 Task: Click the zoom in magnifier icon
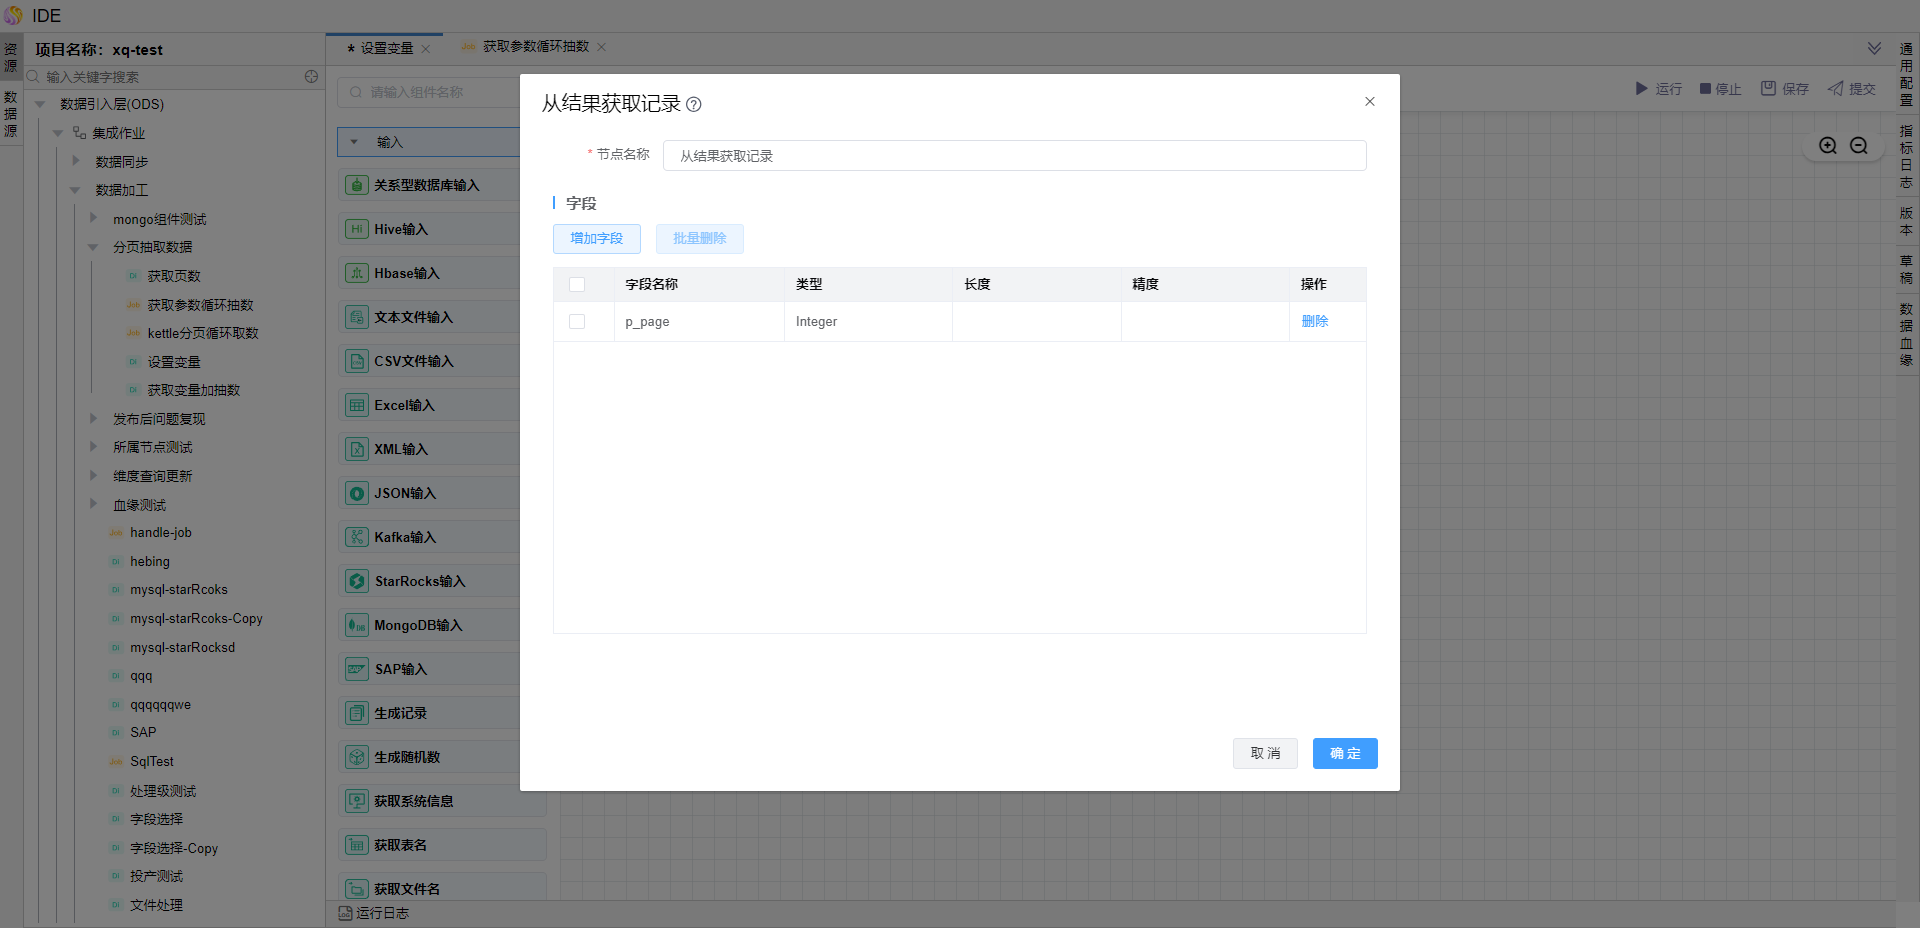pos(1828,146)
